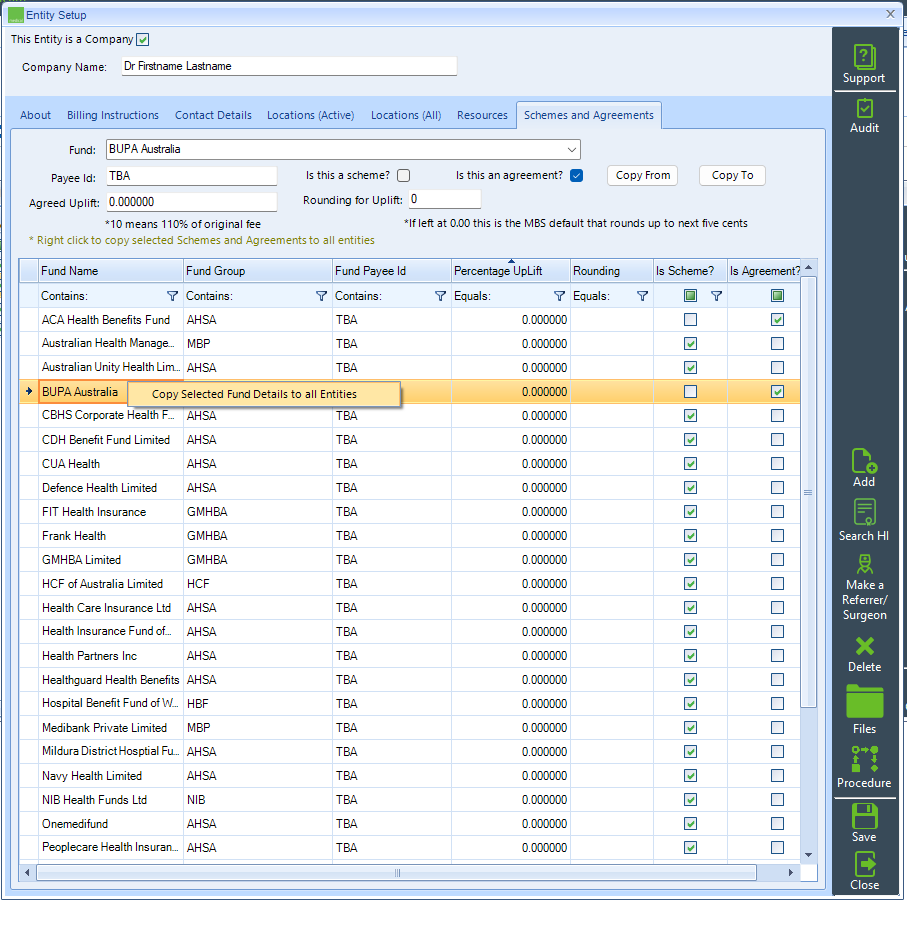The image size is (907, 941).
Task: Open Fund Group column filter icon
Action: (x=321, y=296)
